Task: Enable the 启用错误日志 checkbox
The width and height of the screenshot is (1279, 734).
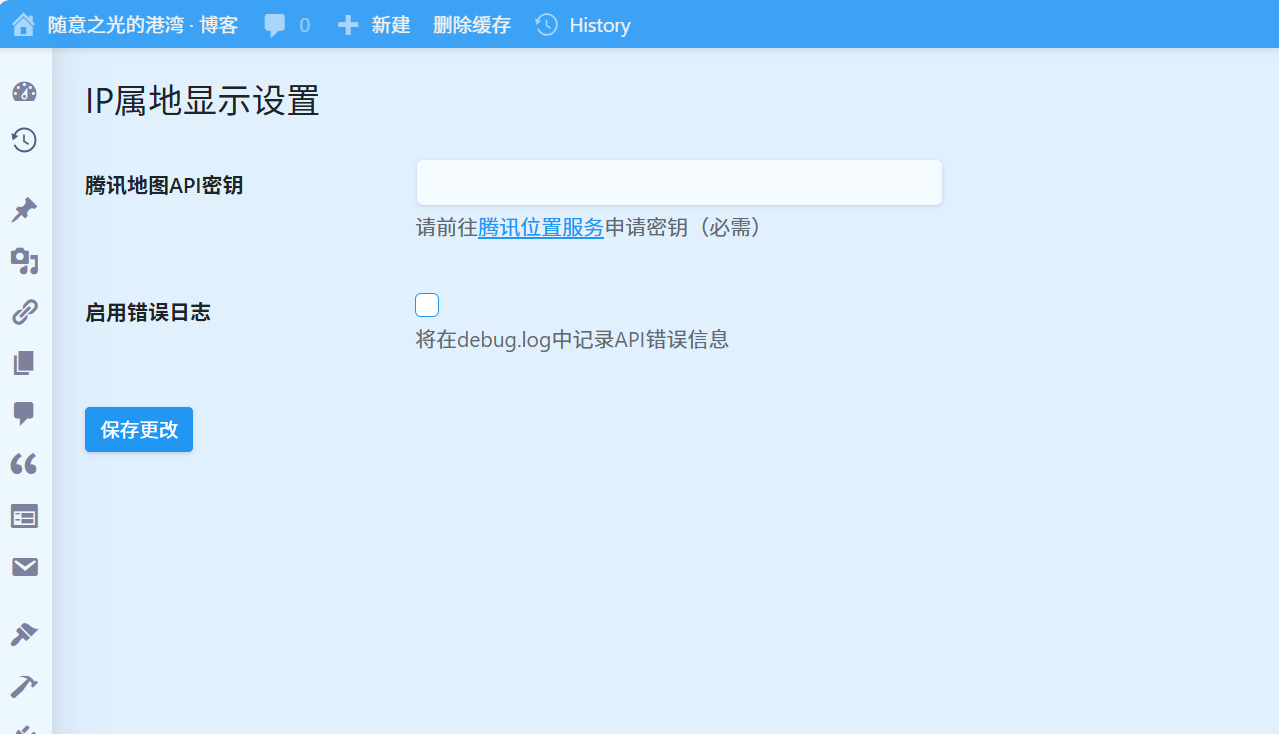Action: coord(427,305)
